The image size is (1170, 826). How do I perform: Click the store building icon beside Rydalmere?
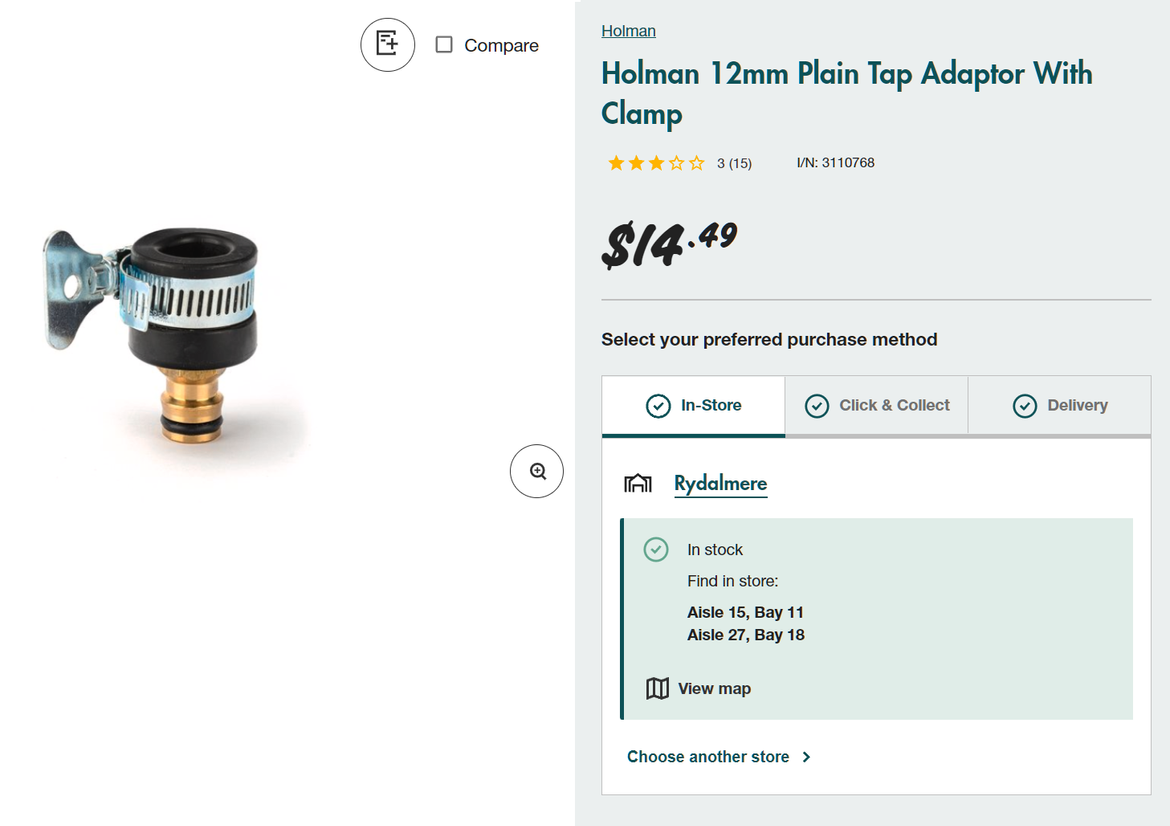point(638,484)
